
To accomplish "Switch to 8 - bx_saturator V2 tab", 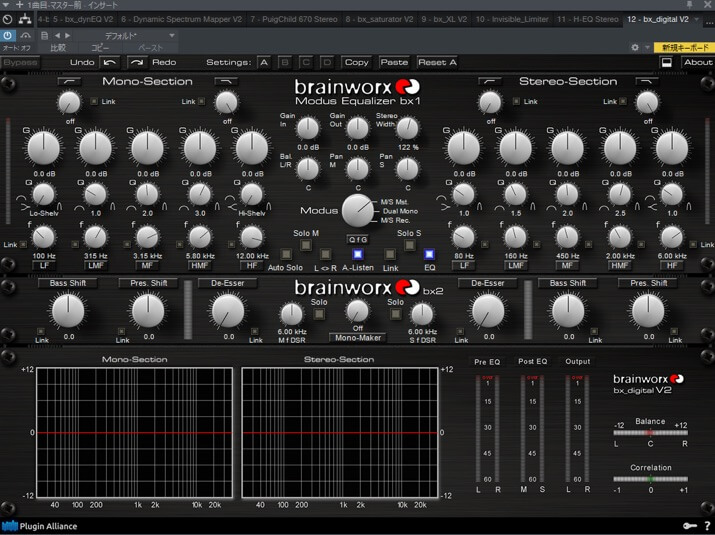I will coord(379,19).
